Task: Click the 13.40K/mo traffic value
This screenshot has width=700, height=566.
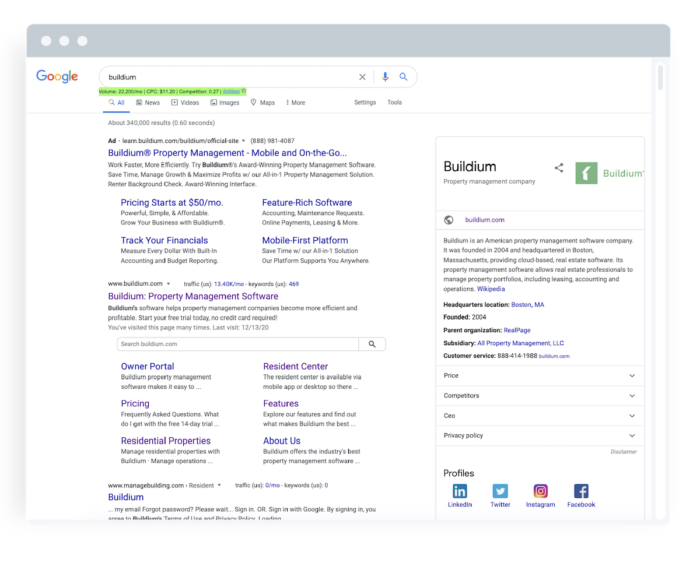Action: pyautogui.click(x=229, y=284)
